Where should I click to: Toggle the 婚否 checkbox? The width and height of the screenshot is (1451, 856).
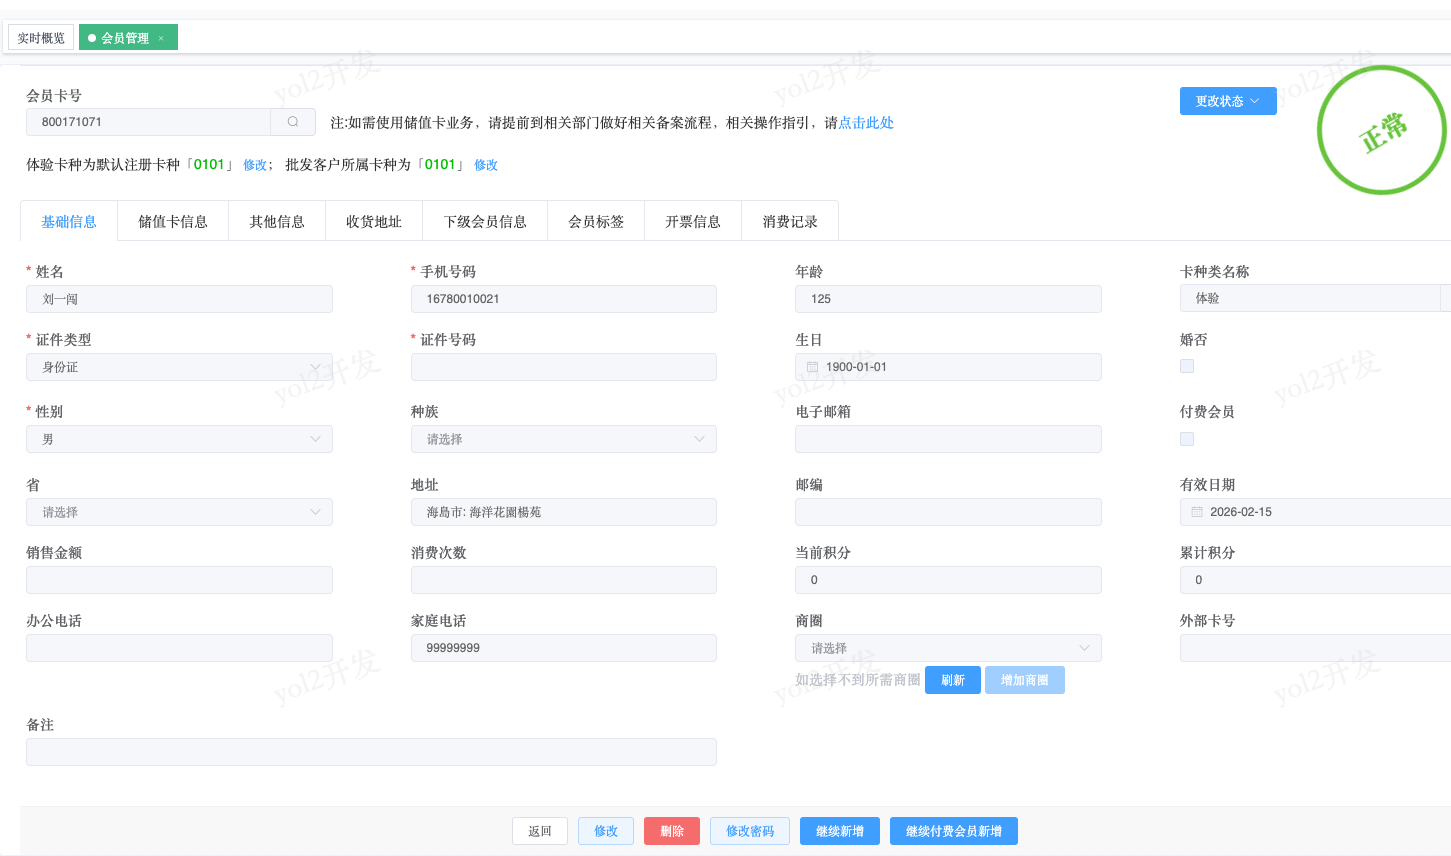pos(1187,366)
